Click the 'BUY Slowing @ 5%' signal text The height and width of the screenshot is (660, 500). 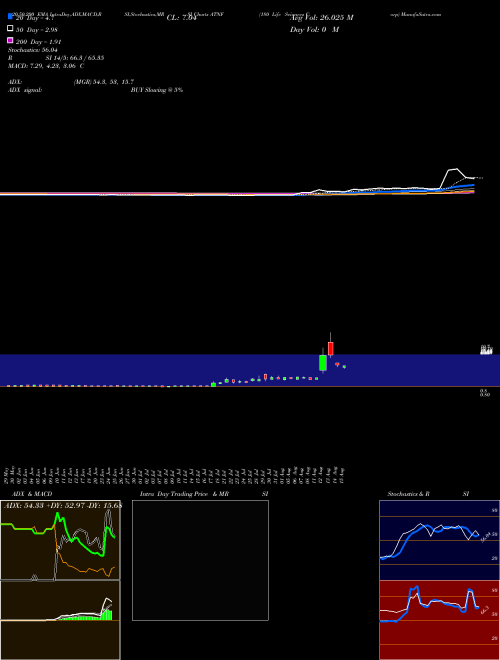157,90
